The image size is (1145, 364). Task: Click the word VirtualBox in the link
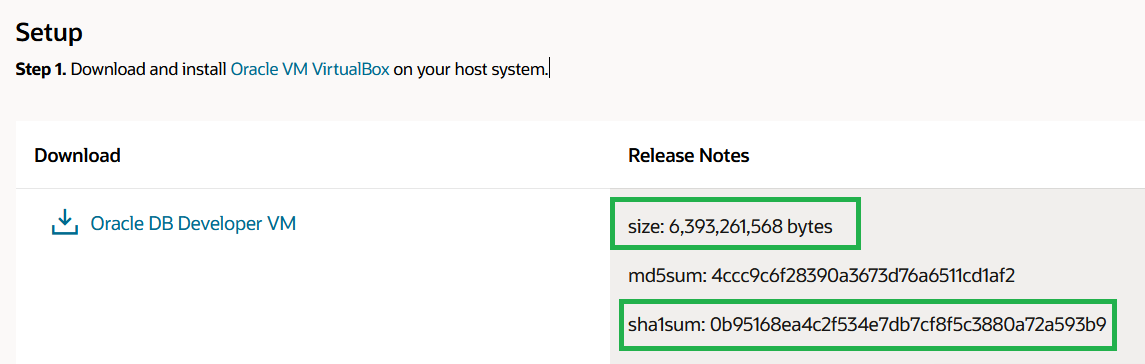pos(351,70)
